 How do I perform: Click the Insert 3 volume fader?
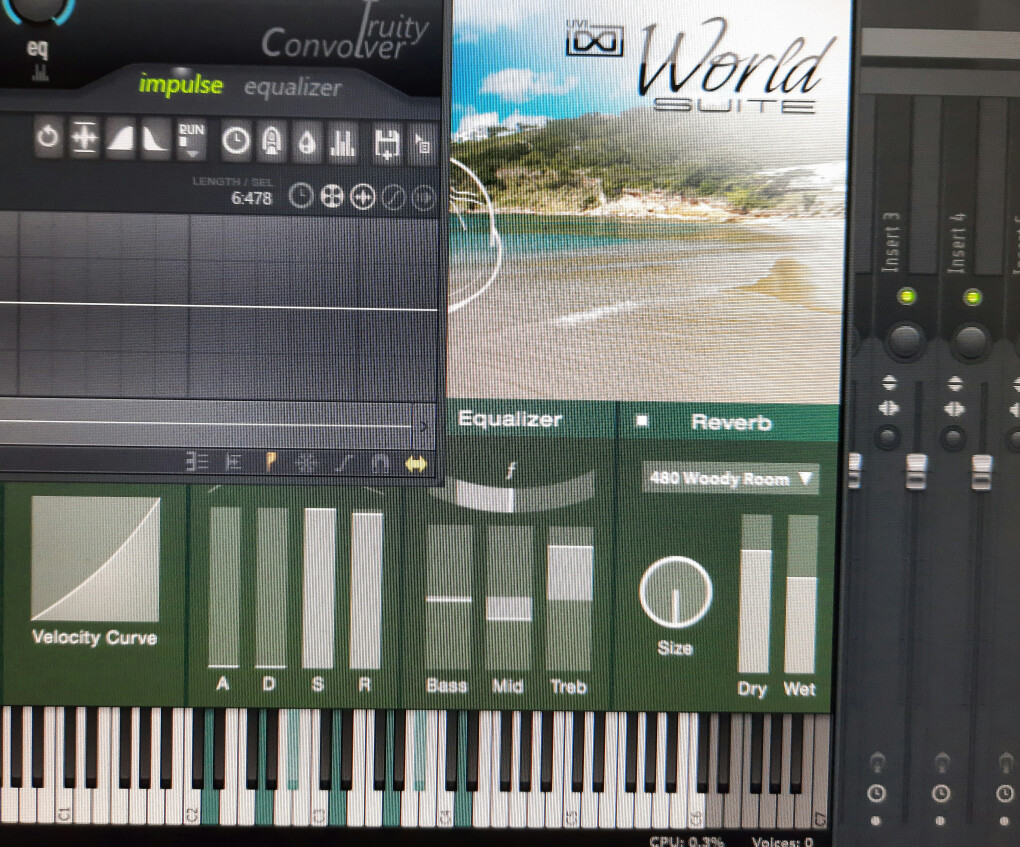point(917,471)
